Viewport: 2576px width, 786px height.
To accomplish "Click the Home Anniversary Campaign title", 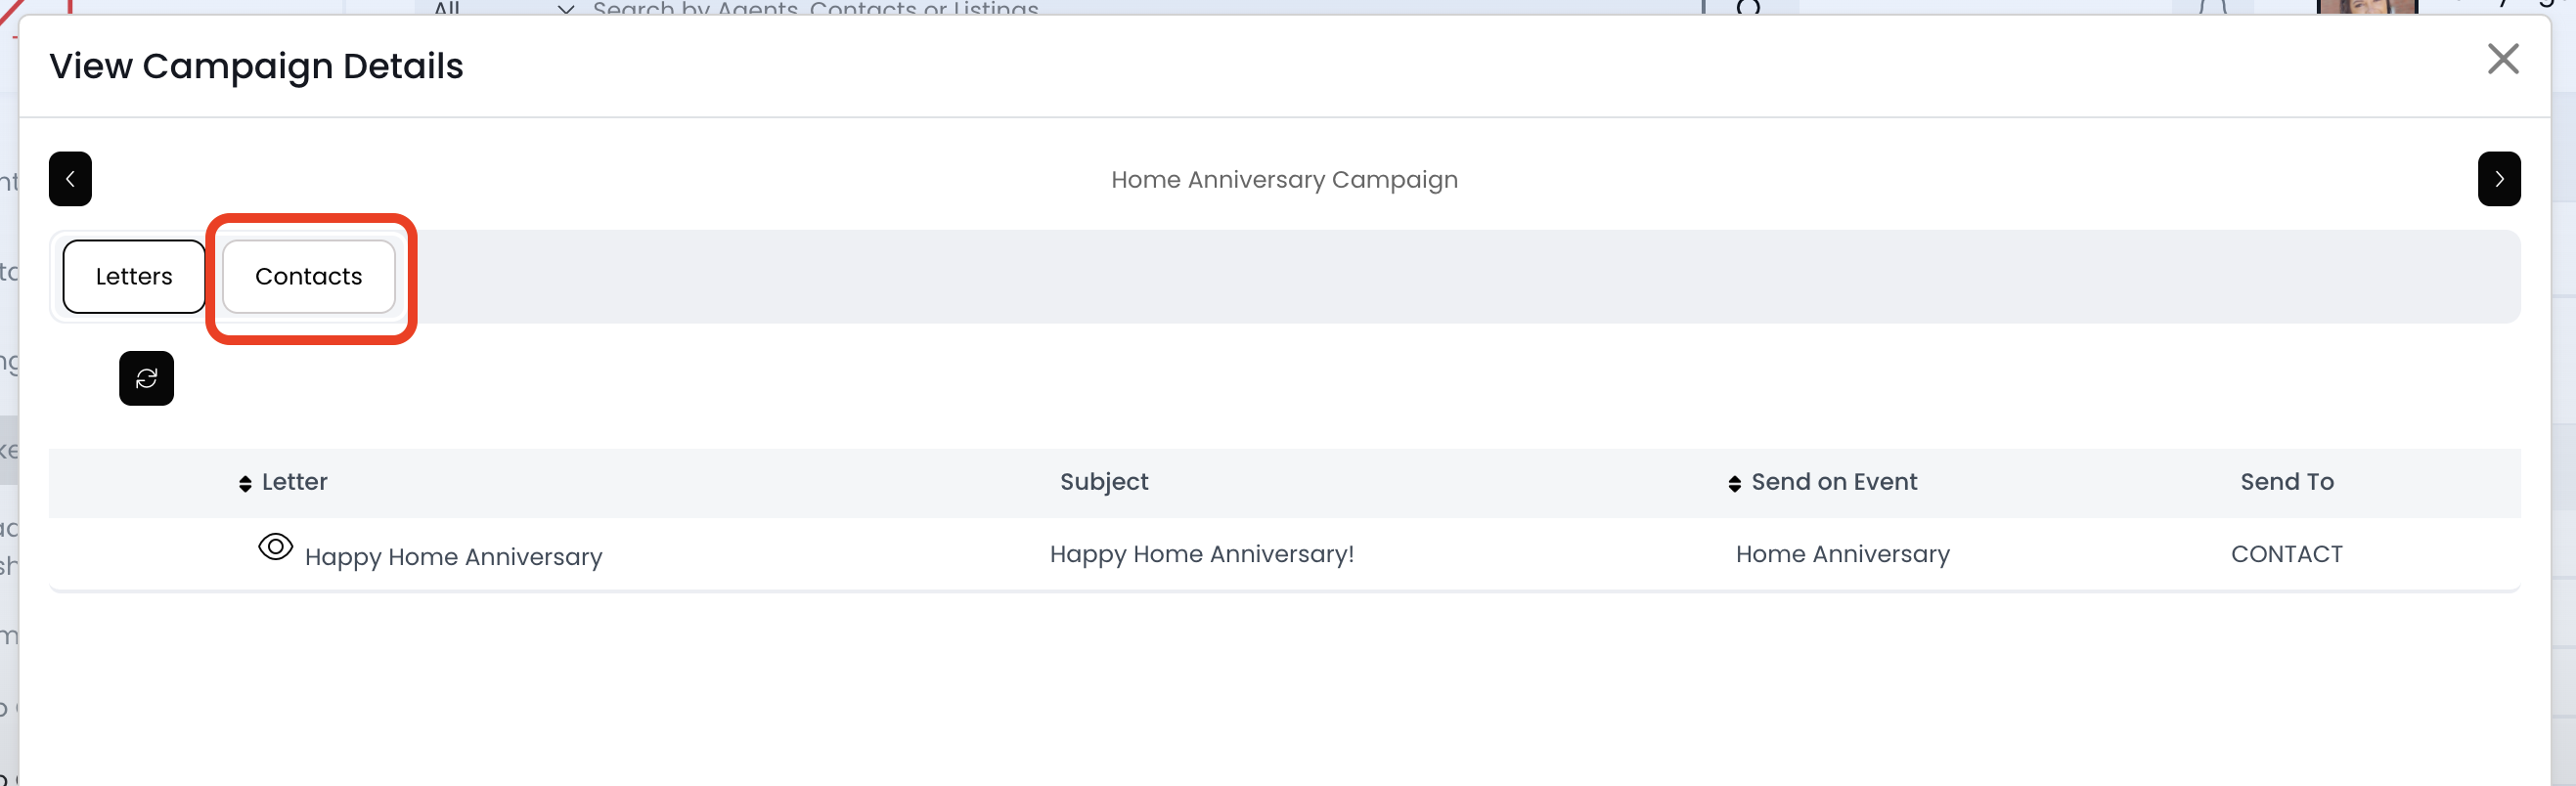I will pyautogui.click(x=1284, y=180).
